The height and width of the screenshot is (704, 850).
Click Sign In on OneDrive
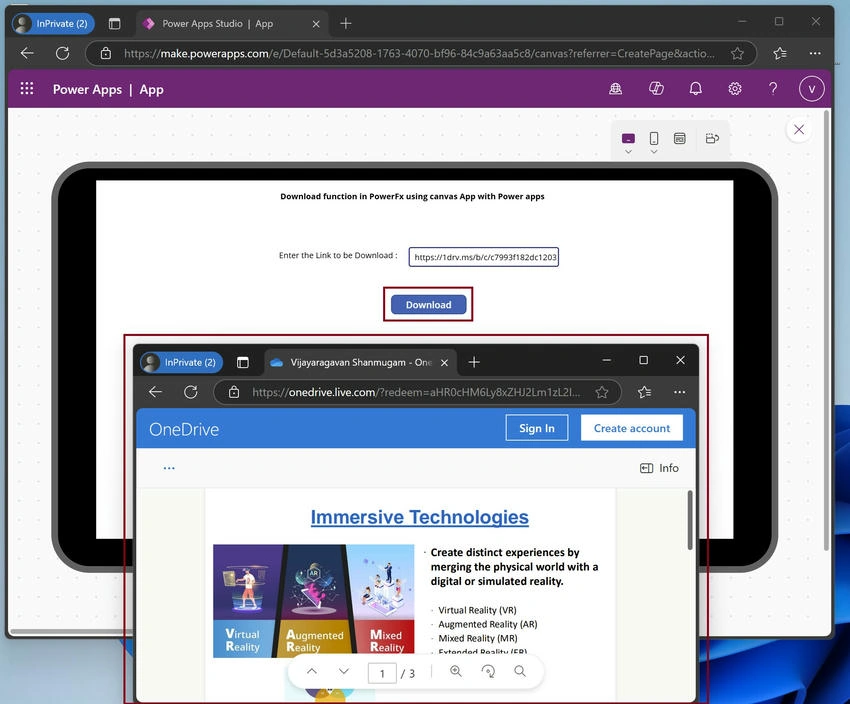(x=537, y=428)
